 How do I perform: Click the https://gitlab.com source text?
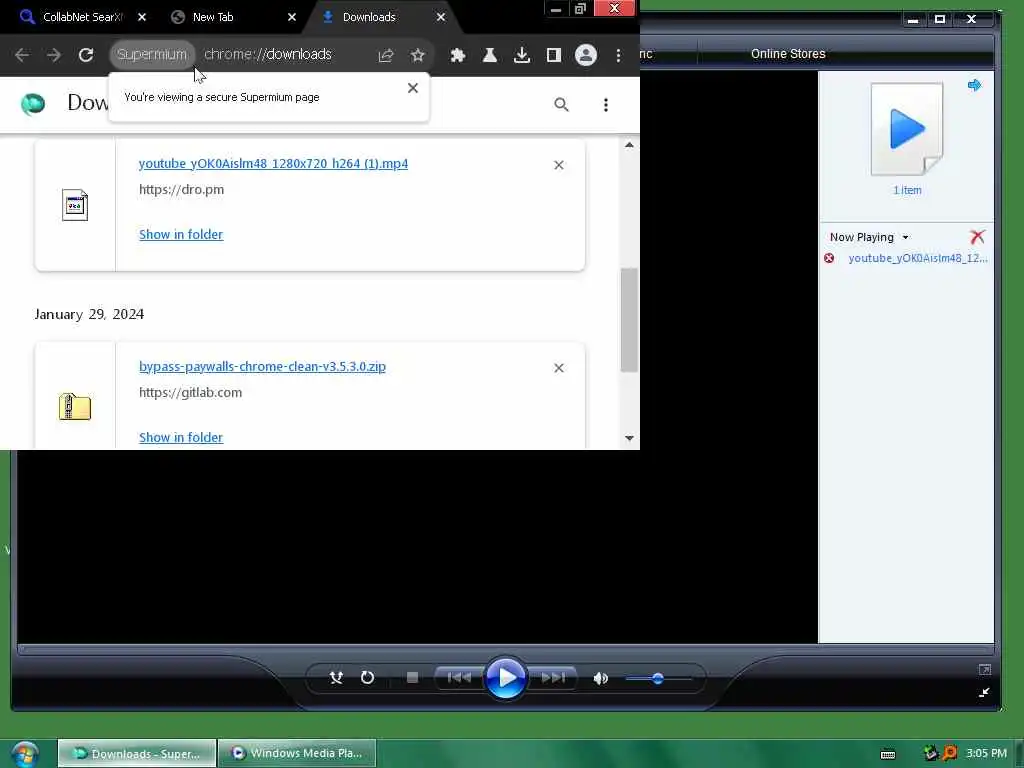coord(191,392)
